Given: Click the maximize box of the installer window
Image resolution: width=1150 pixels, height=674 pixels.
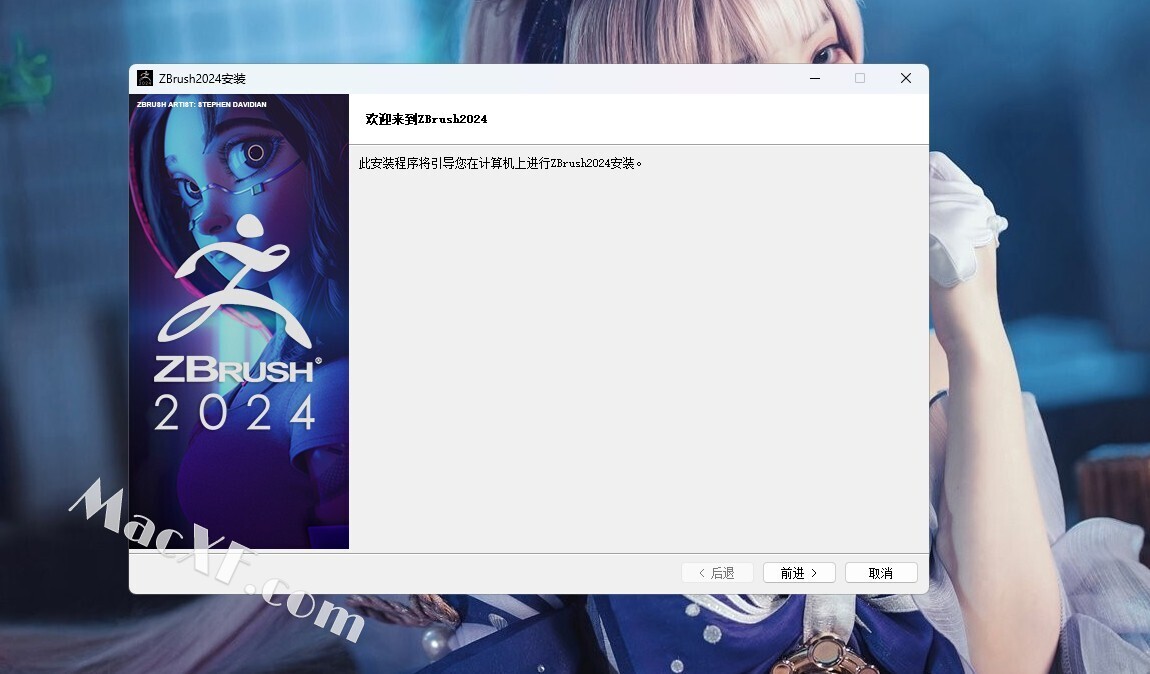Looking at the screenshot, I should click(x=860, y=78).
